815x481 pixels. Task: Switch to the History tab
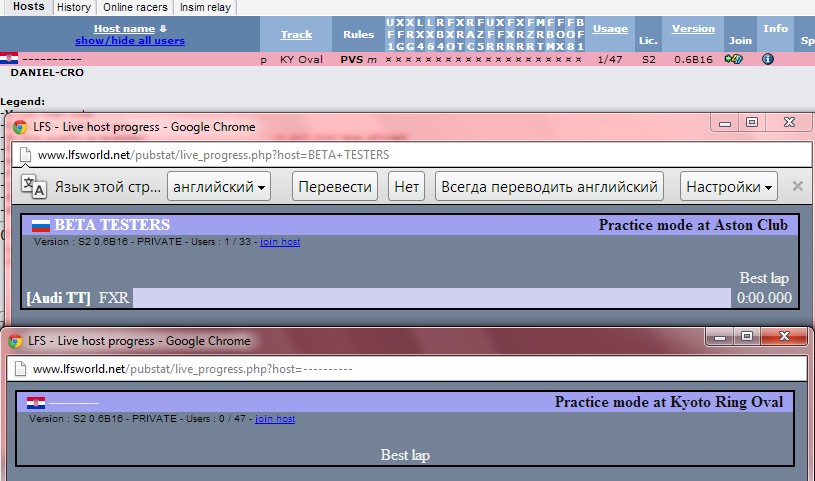coord(74,7)
